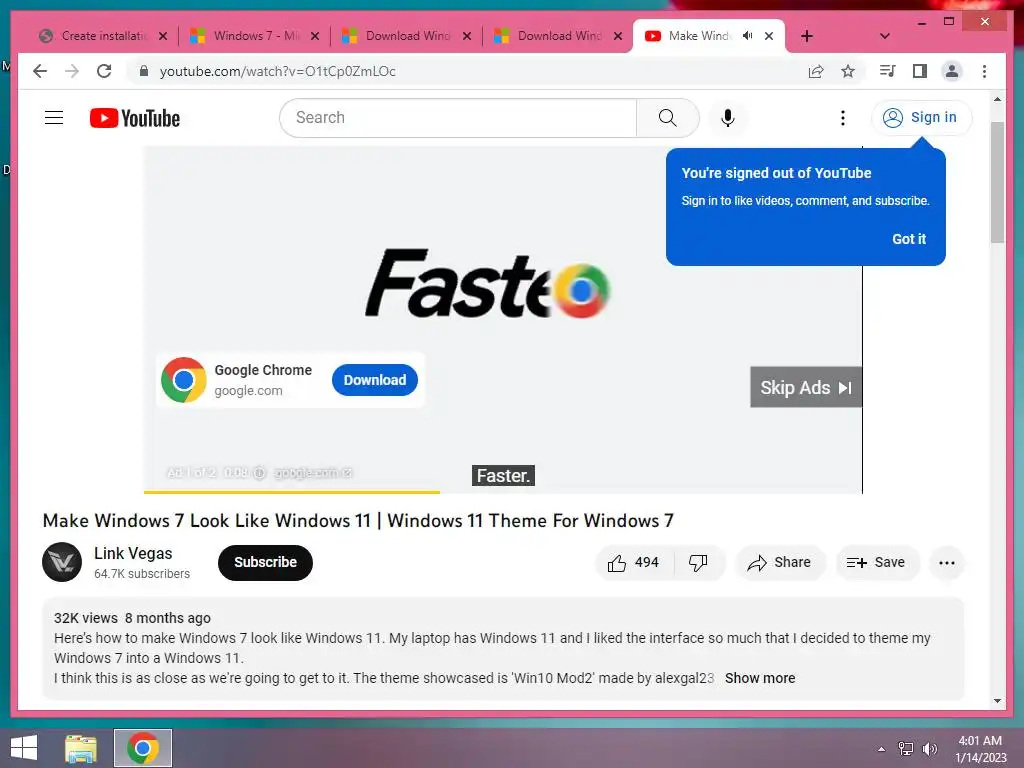
Task: Open Chrome side panel
Action: coord(920,71)
